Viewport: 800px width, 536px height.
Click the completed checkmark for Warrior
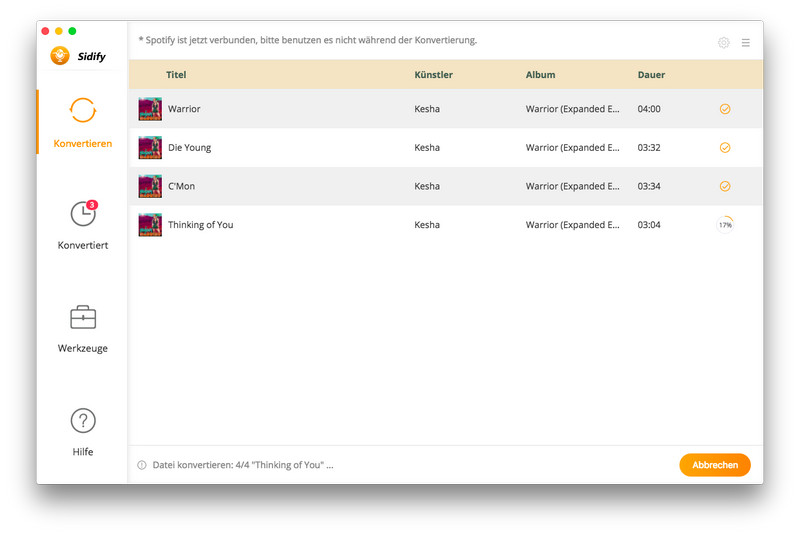click(724, 109)
